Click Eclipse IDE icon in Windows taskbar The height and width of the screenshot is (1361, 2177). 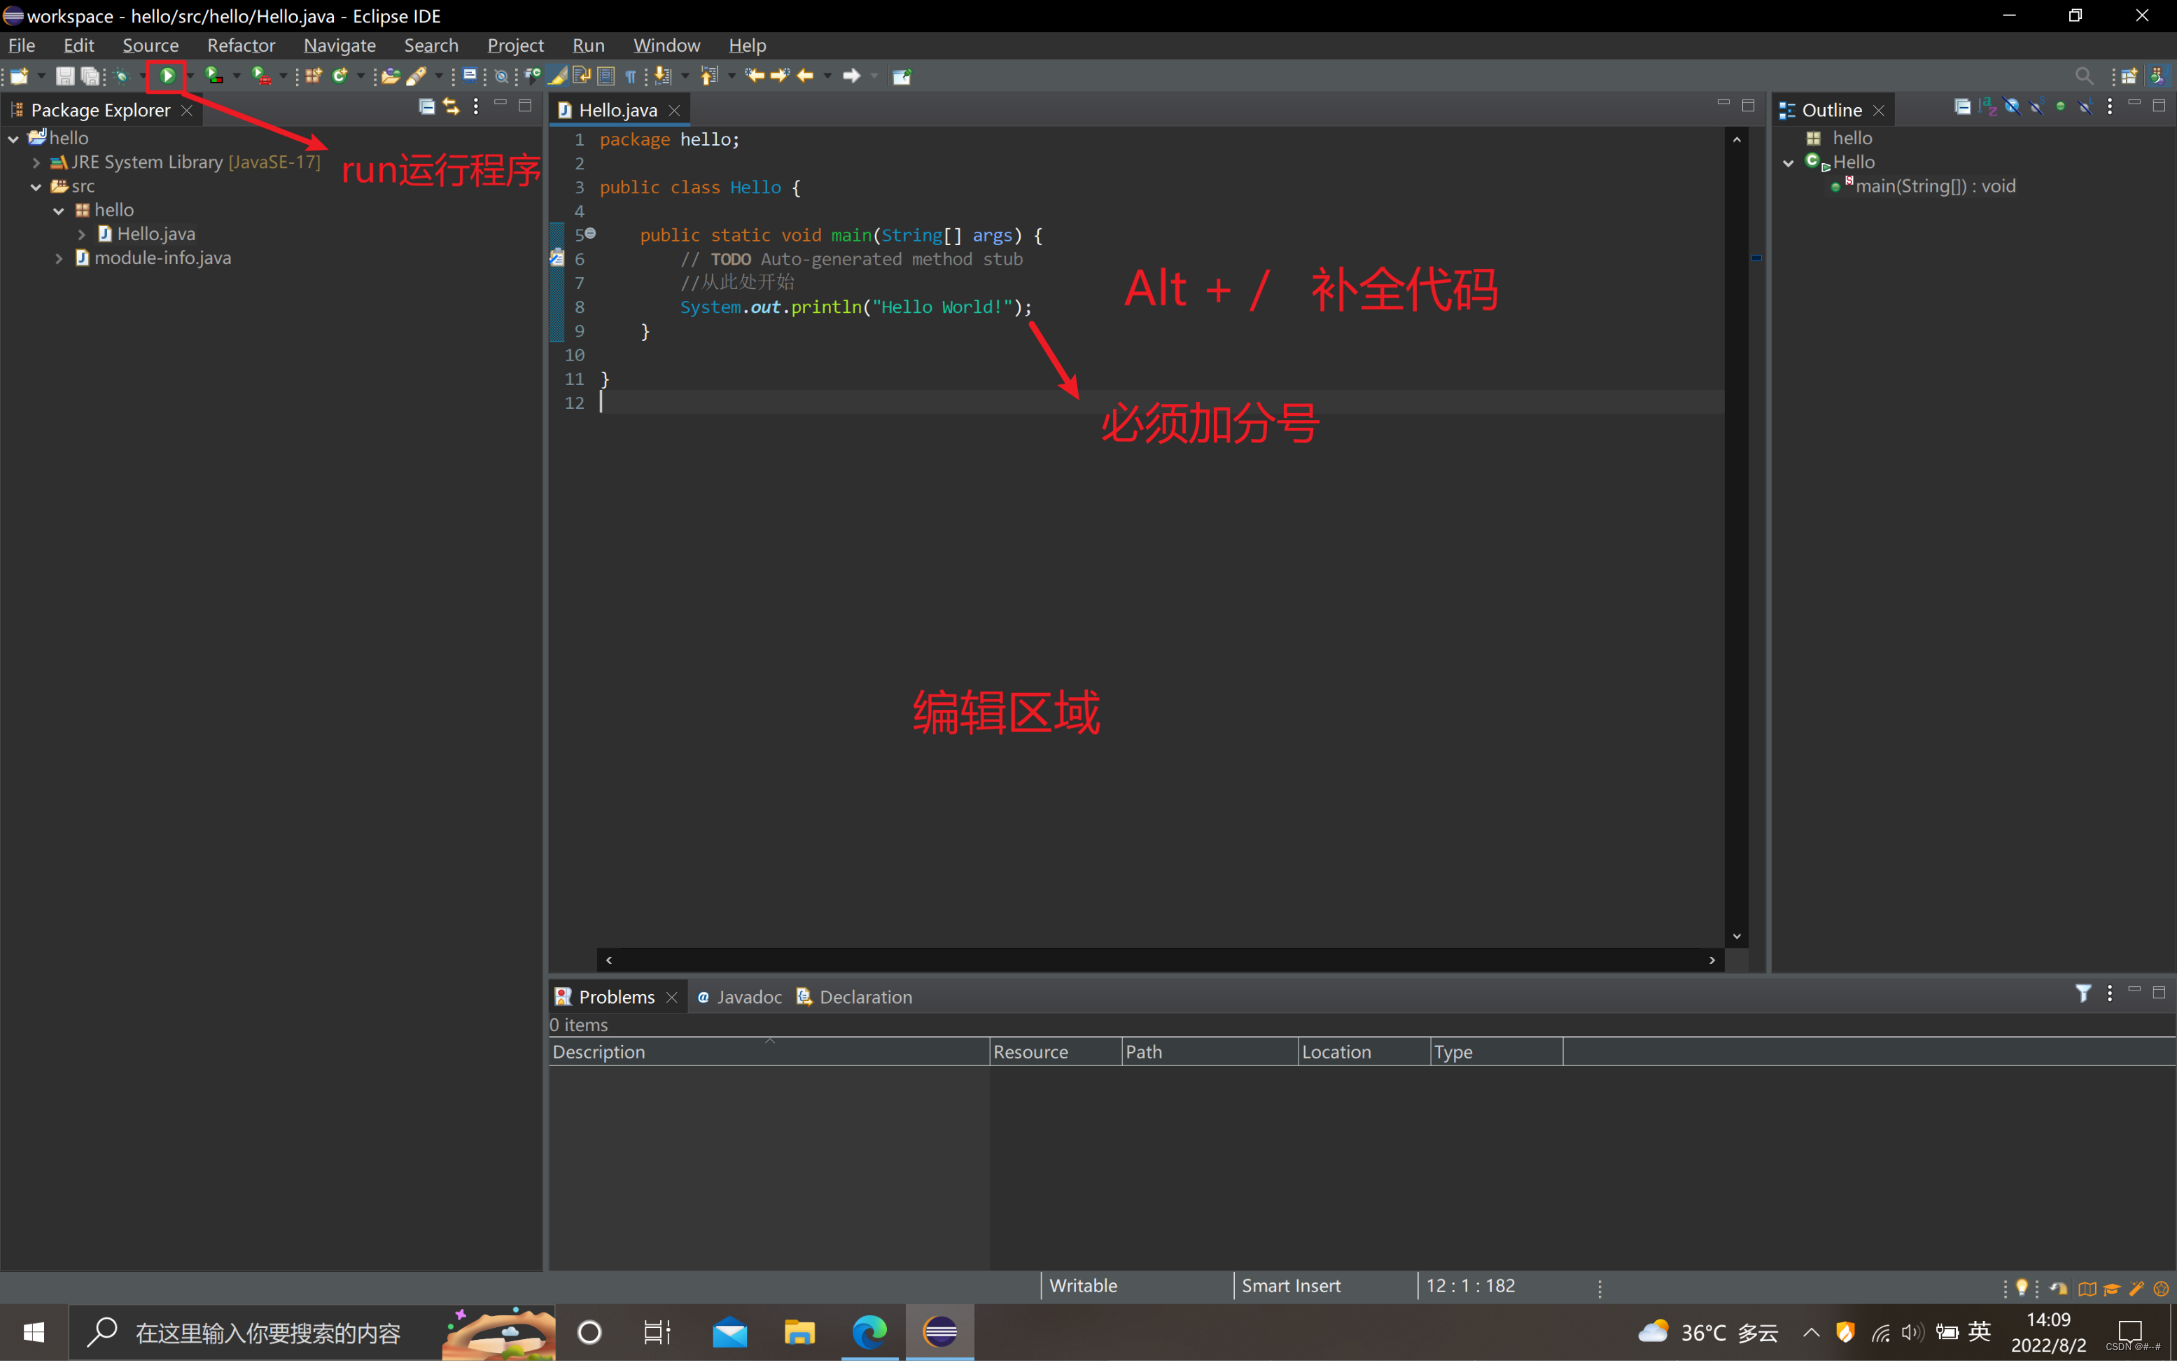click(x=942, y=1333)
